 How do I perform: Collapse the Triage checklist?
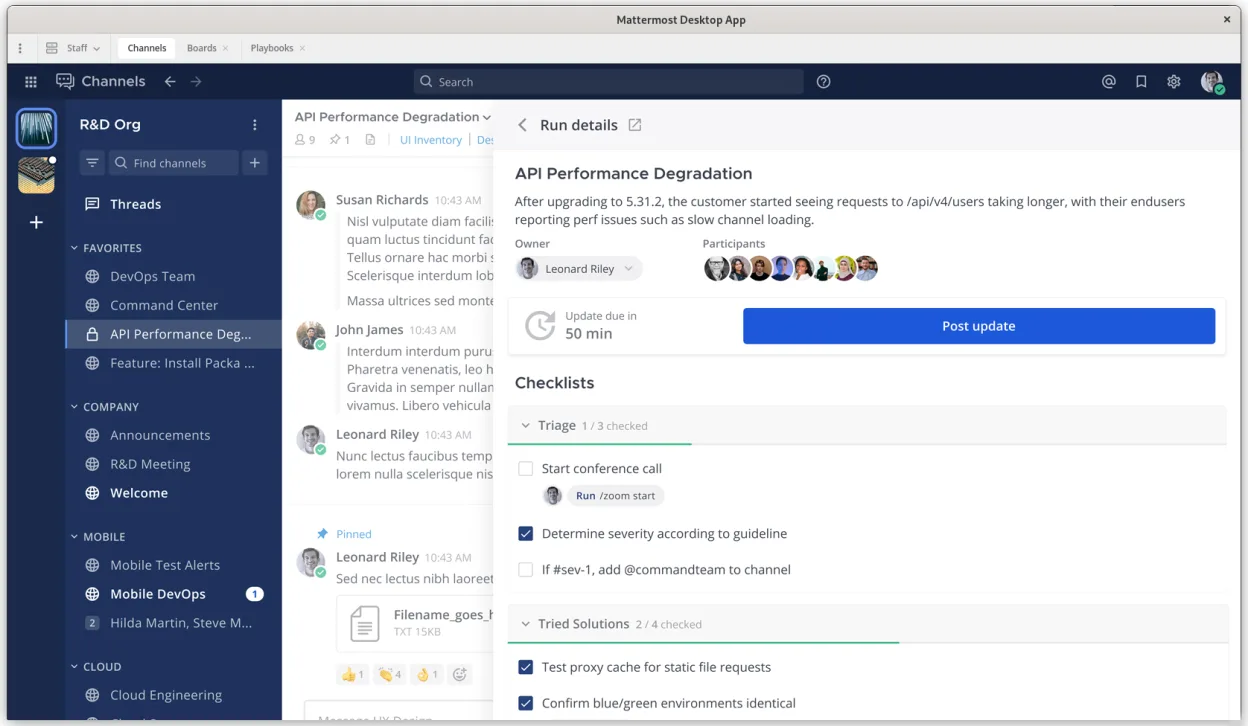pos(525,426)
